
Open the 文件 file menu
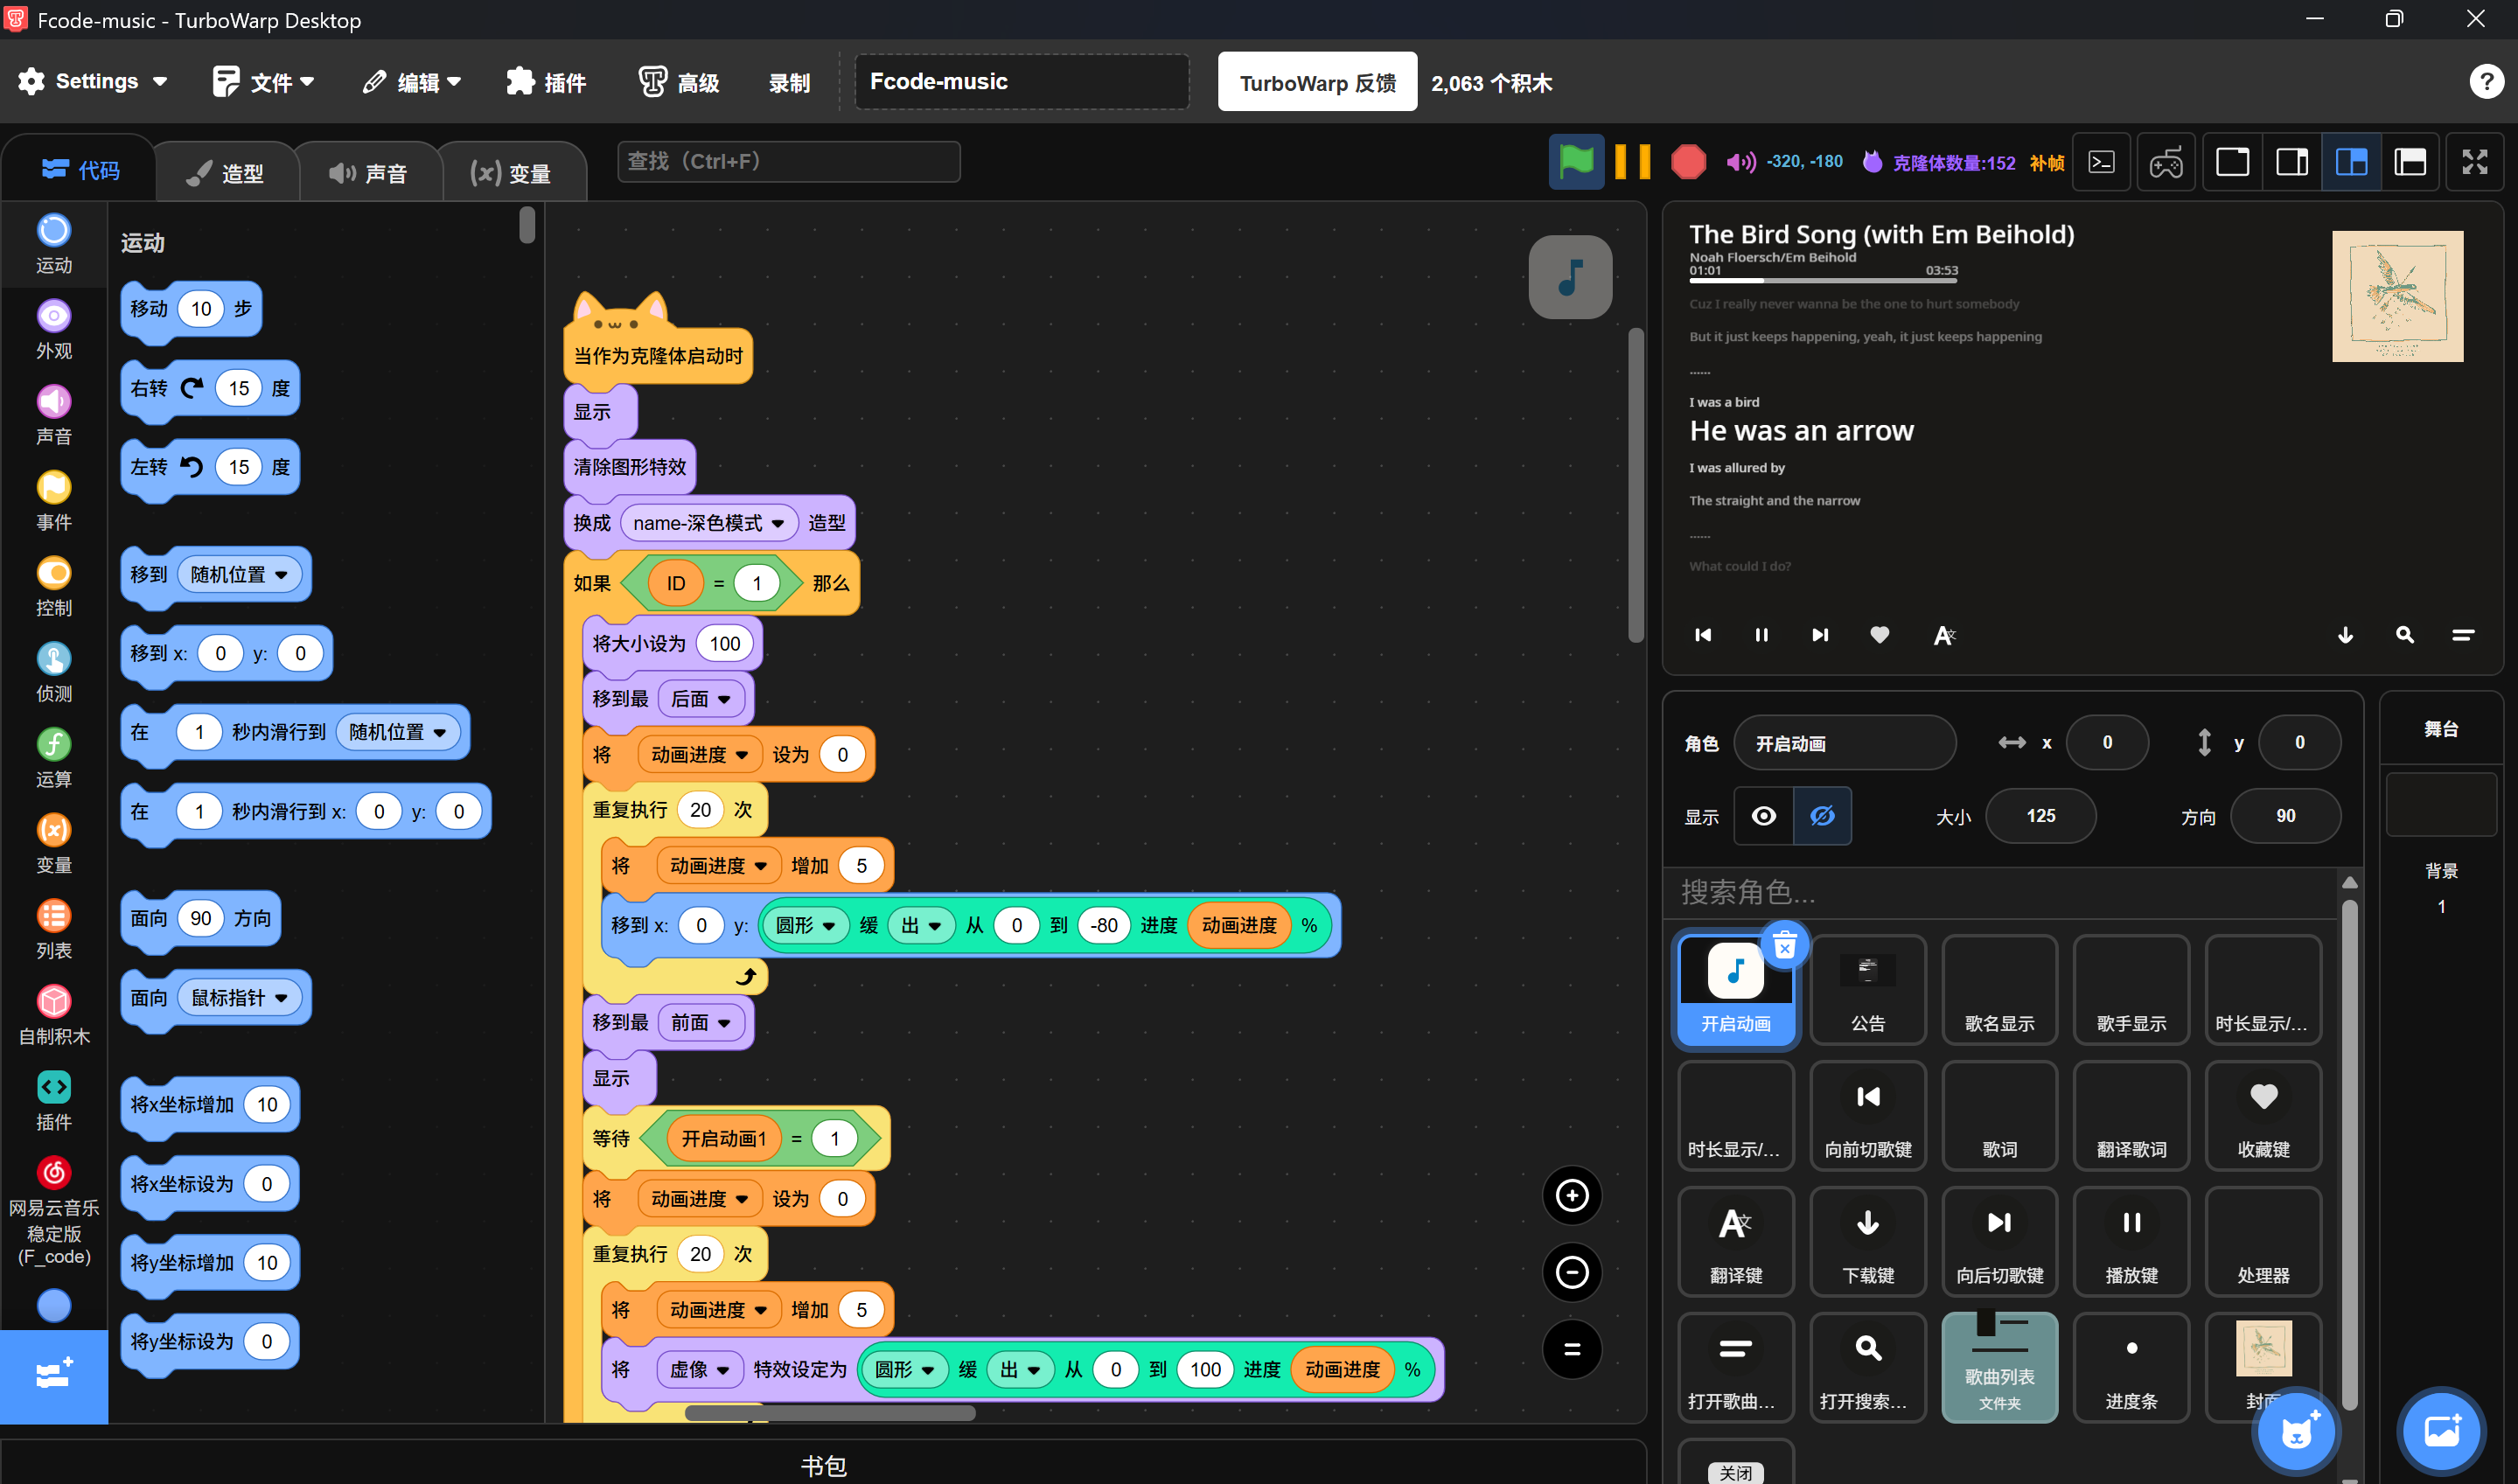[264, 82]
